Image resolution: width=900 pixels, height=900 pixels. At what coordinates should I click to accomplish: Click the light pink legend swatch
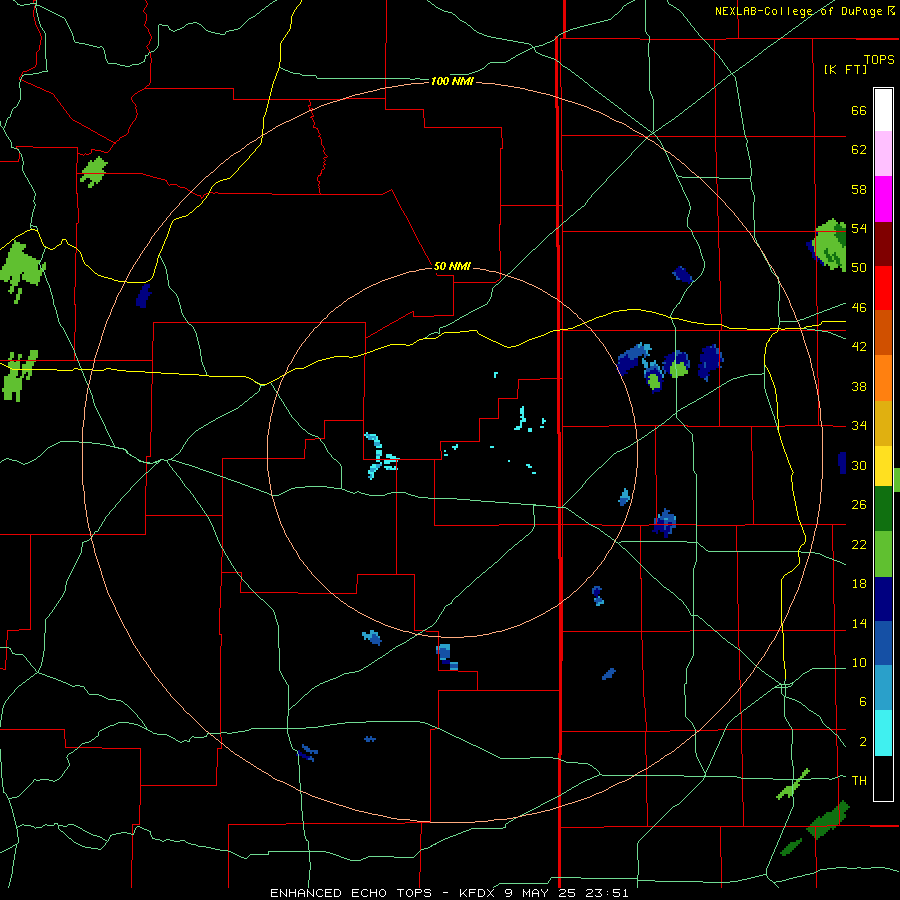coord(883,154)
